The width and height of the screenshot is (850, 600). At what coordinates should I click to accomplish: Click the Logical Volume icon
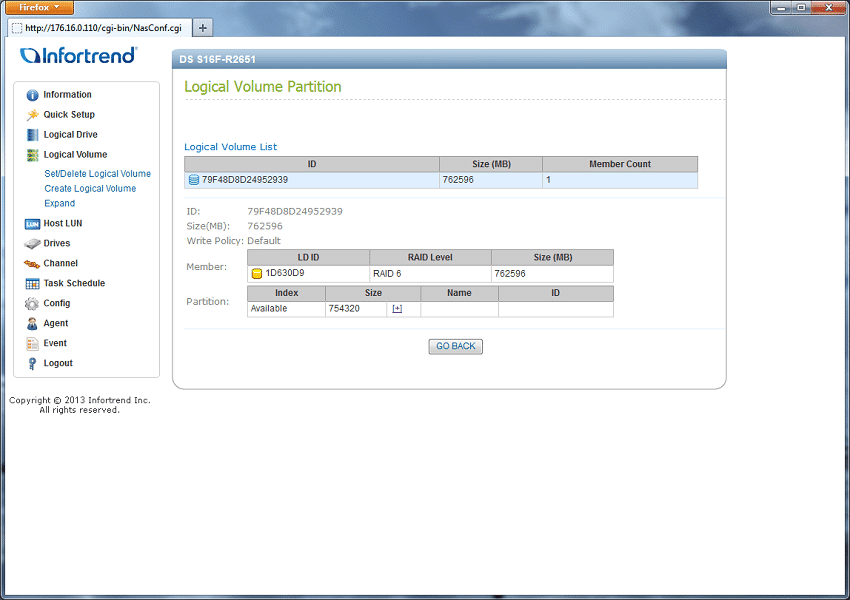(33, 155)
